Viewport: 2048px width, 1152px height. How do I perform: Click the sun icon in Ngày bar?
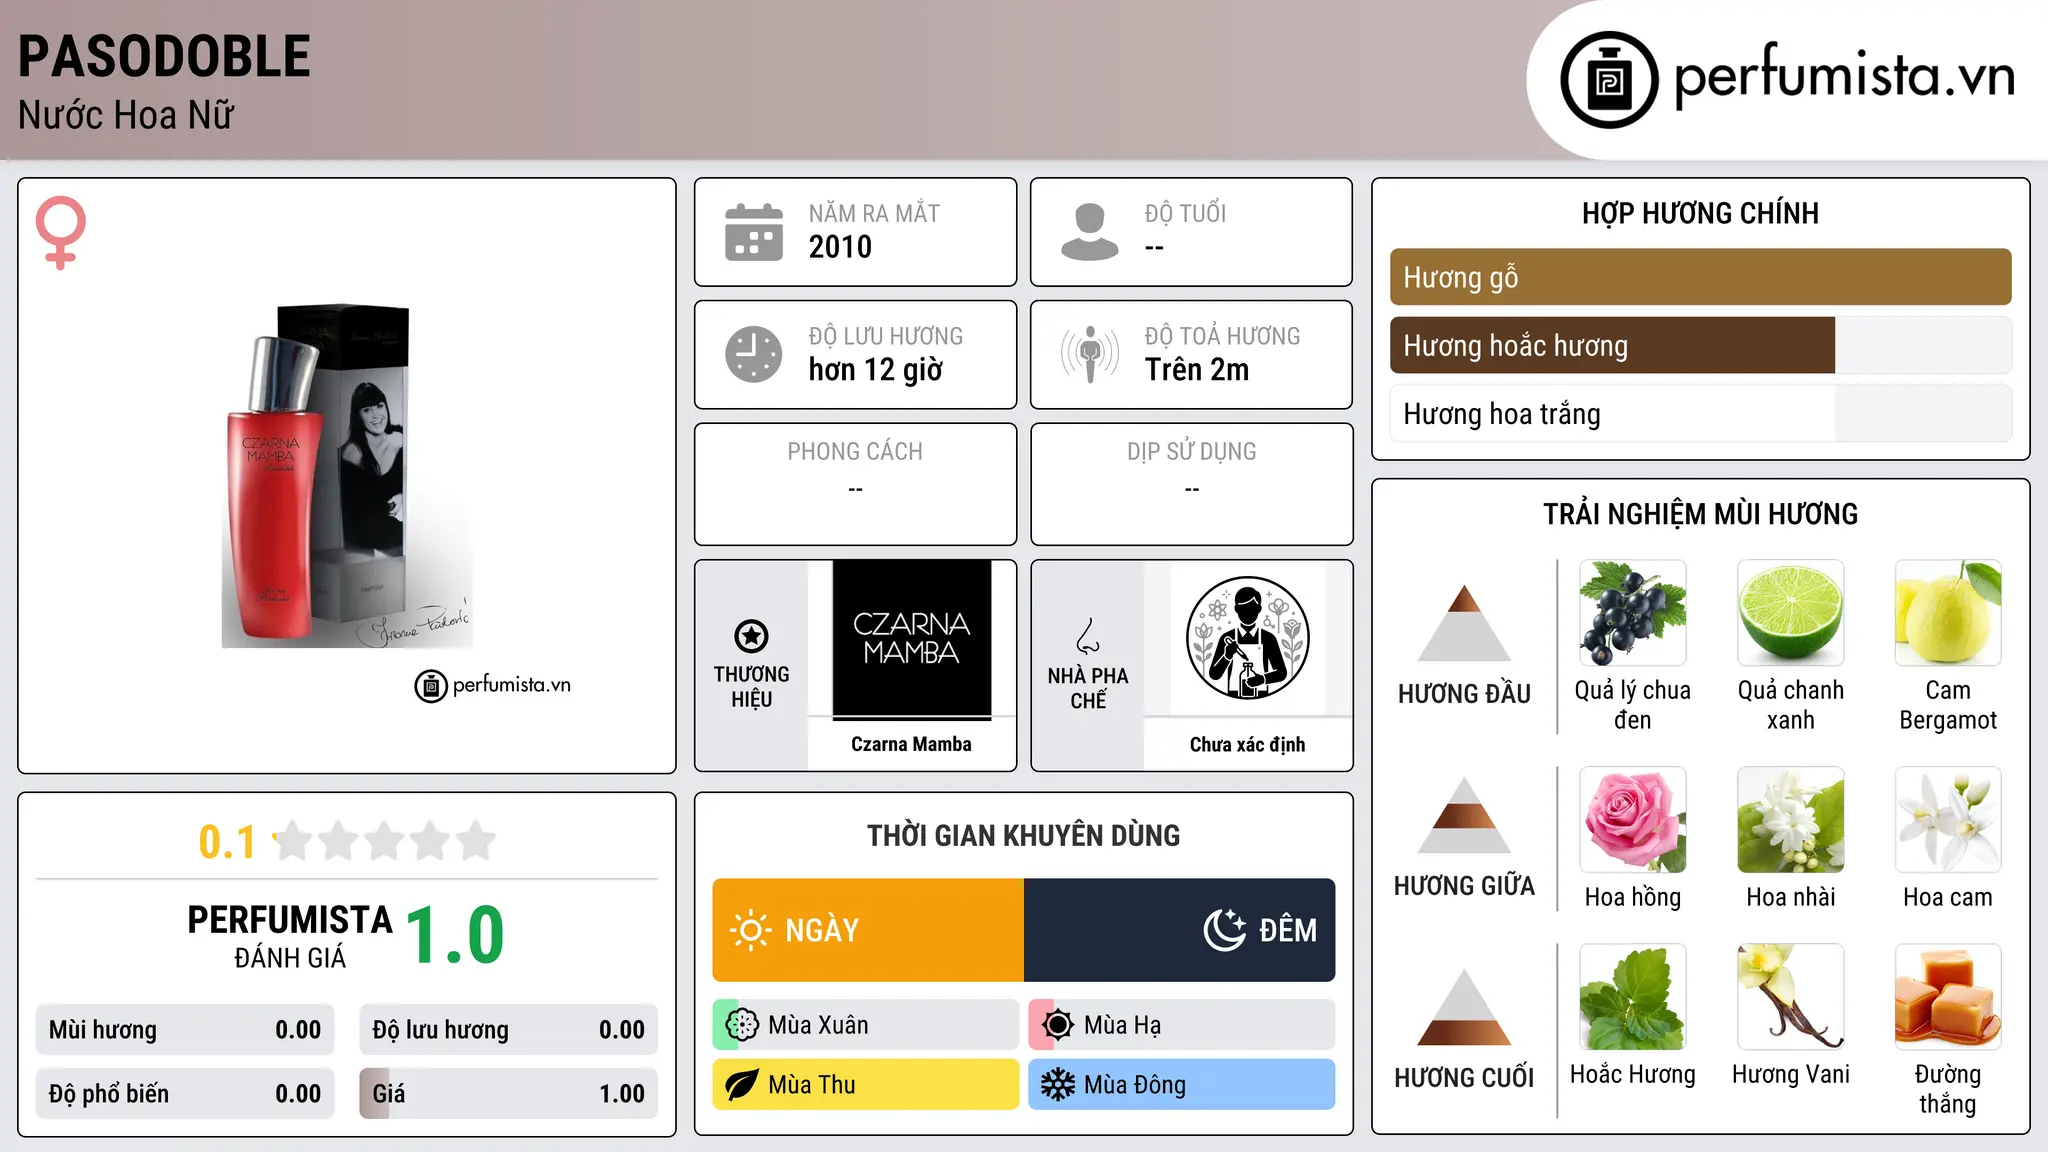click(751, 930)
